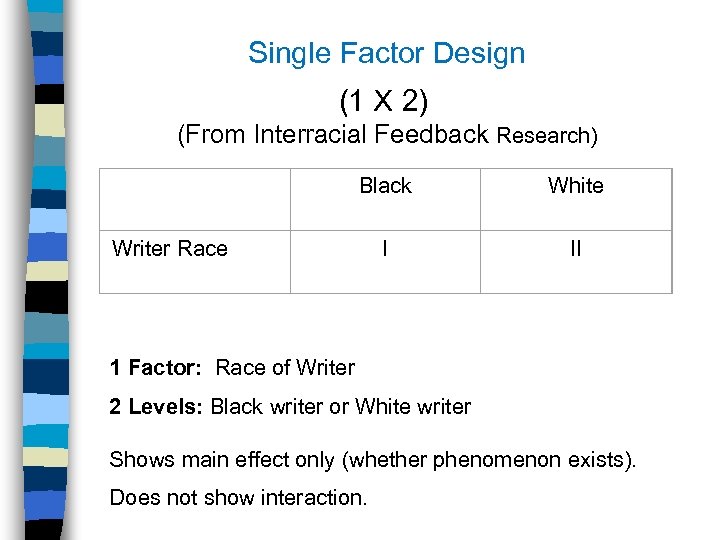Select the "Does not show interaction." line

pyautogui.click(x=238, y=497)
